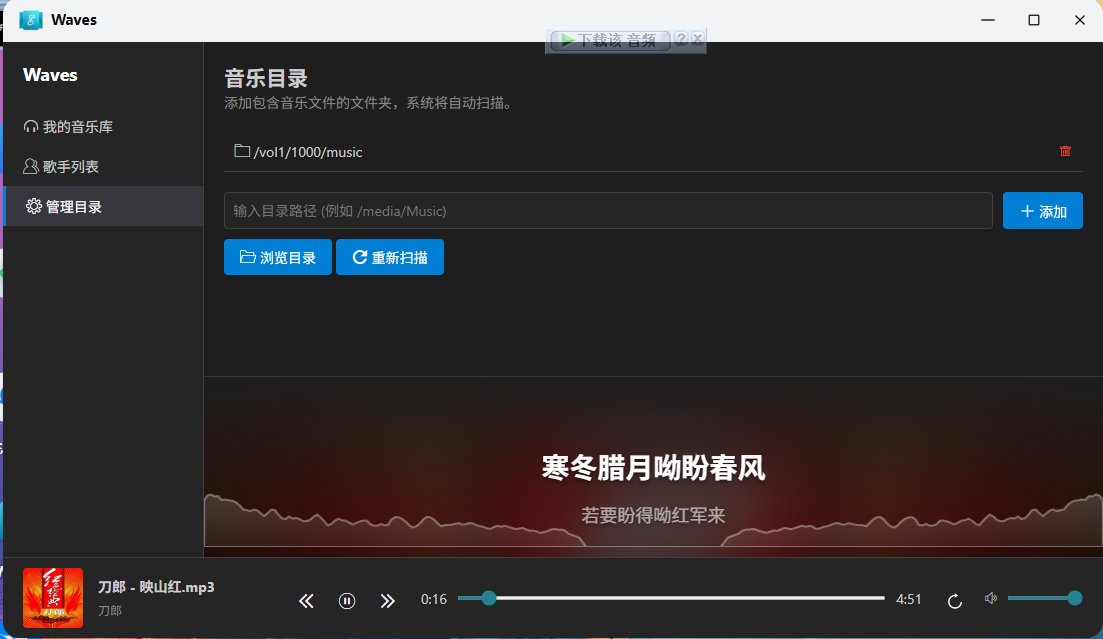Maximize the Waves window
Image resolution: width=1103 pixels, height=639 pixels.
(x=1033, y=20)
